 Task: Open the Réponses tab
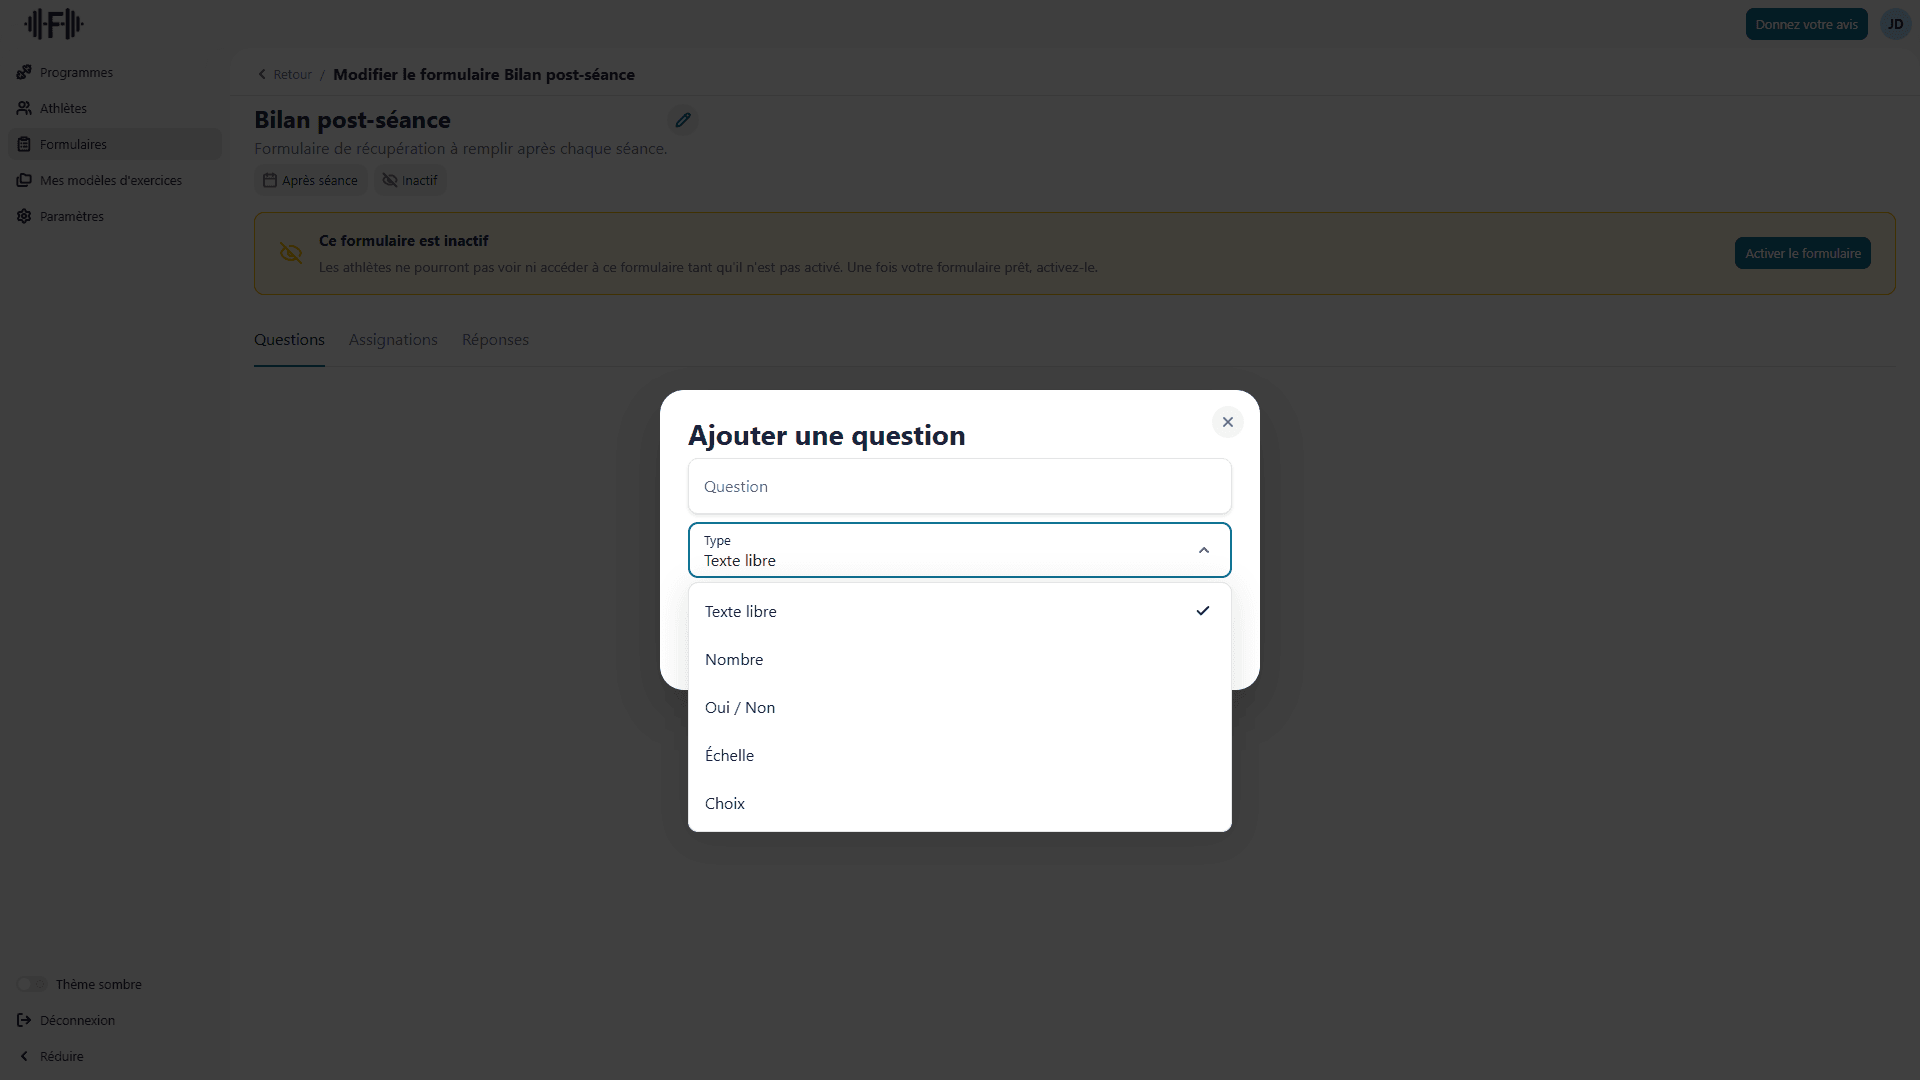coord(495,340)
